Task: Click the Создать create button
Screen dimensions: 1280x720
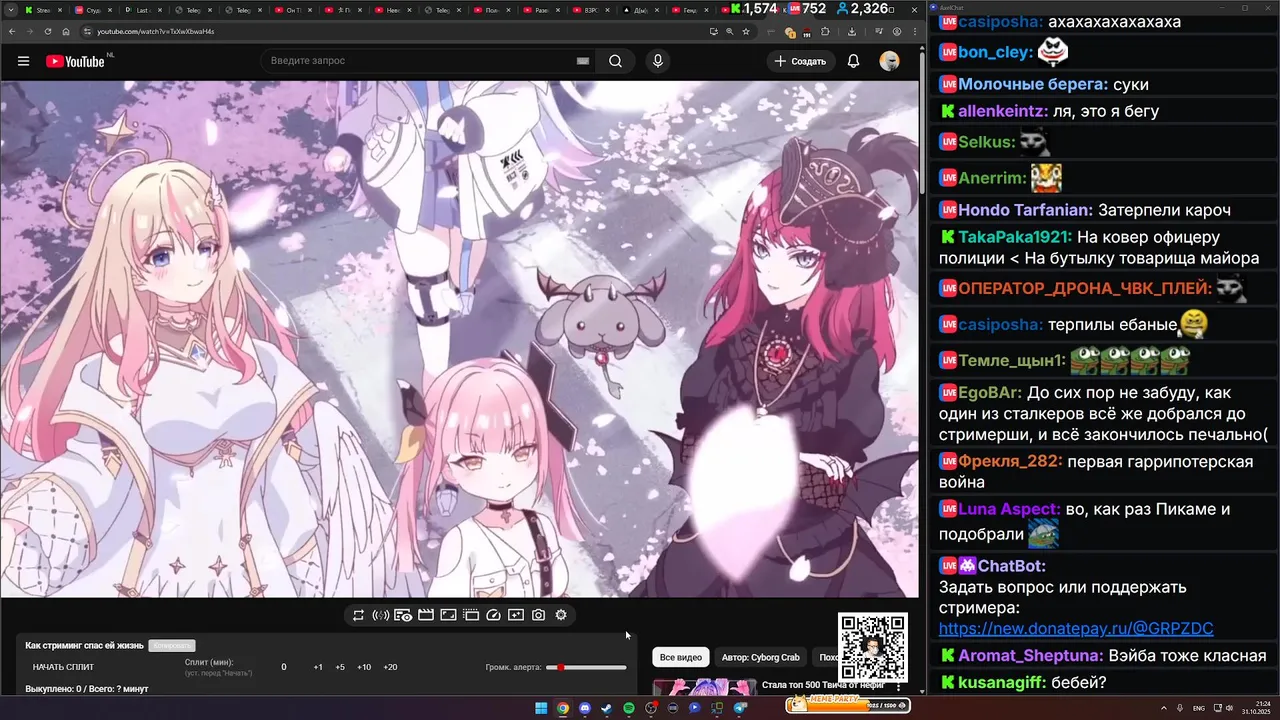Action: point(801,61)
